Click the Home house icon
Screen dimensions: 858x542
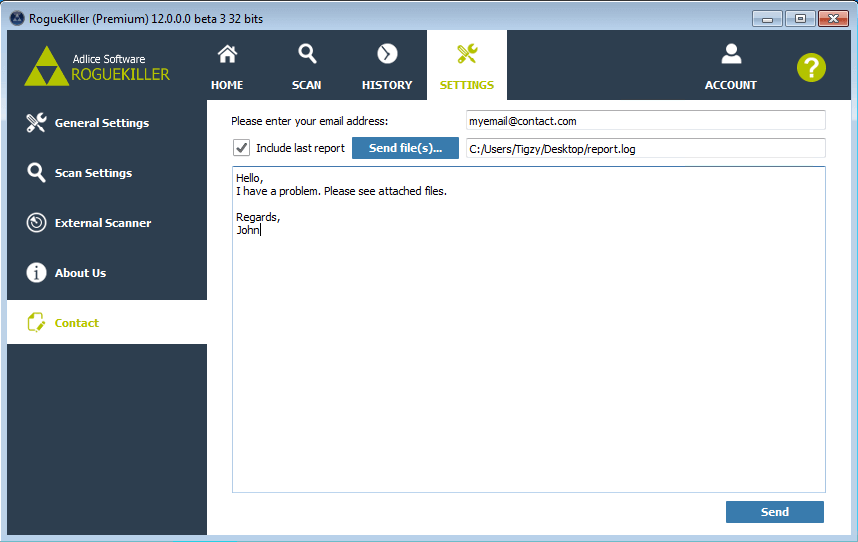227,54
